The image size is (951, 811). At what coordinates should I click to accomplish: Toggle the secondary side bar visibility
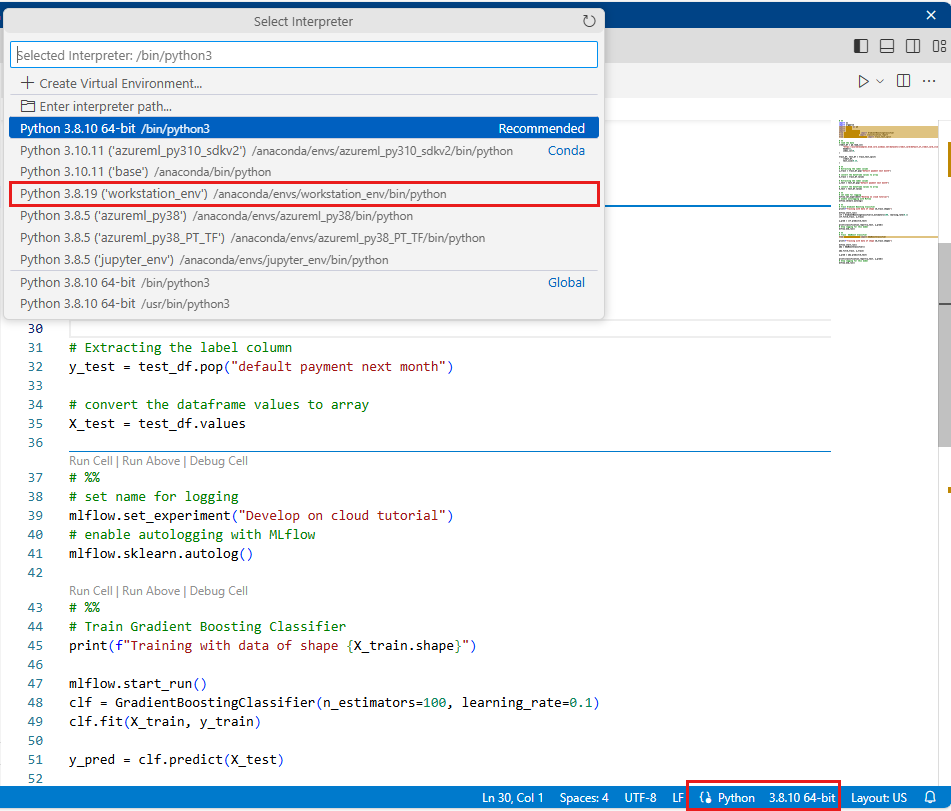913,46
